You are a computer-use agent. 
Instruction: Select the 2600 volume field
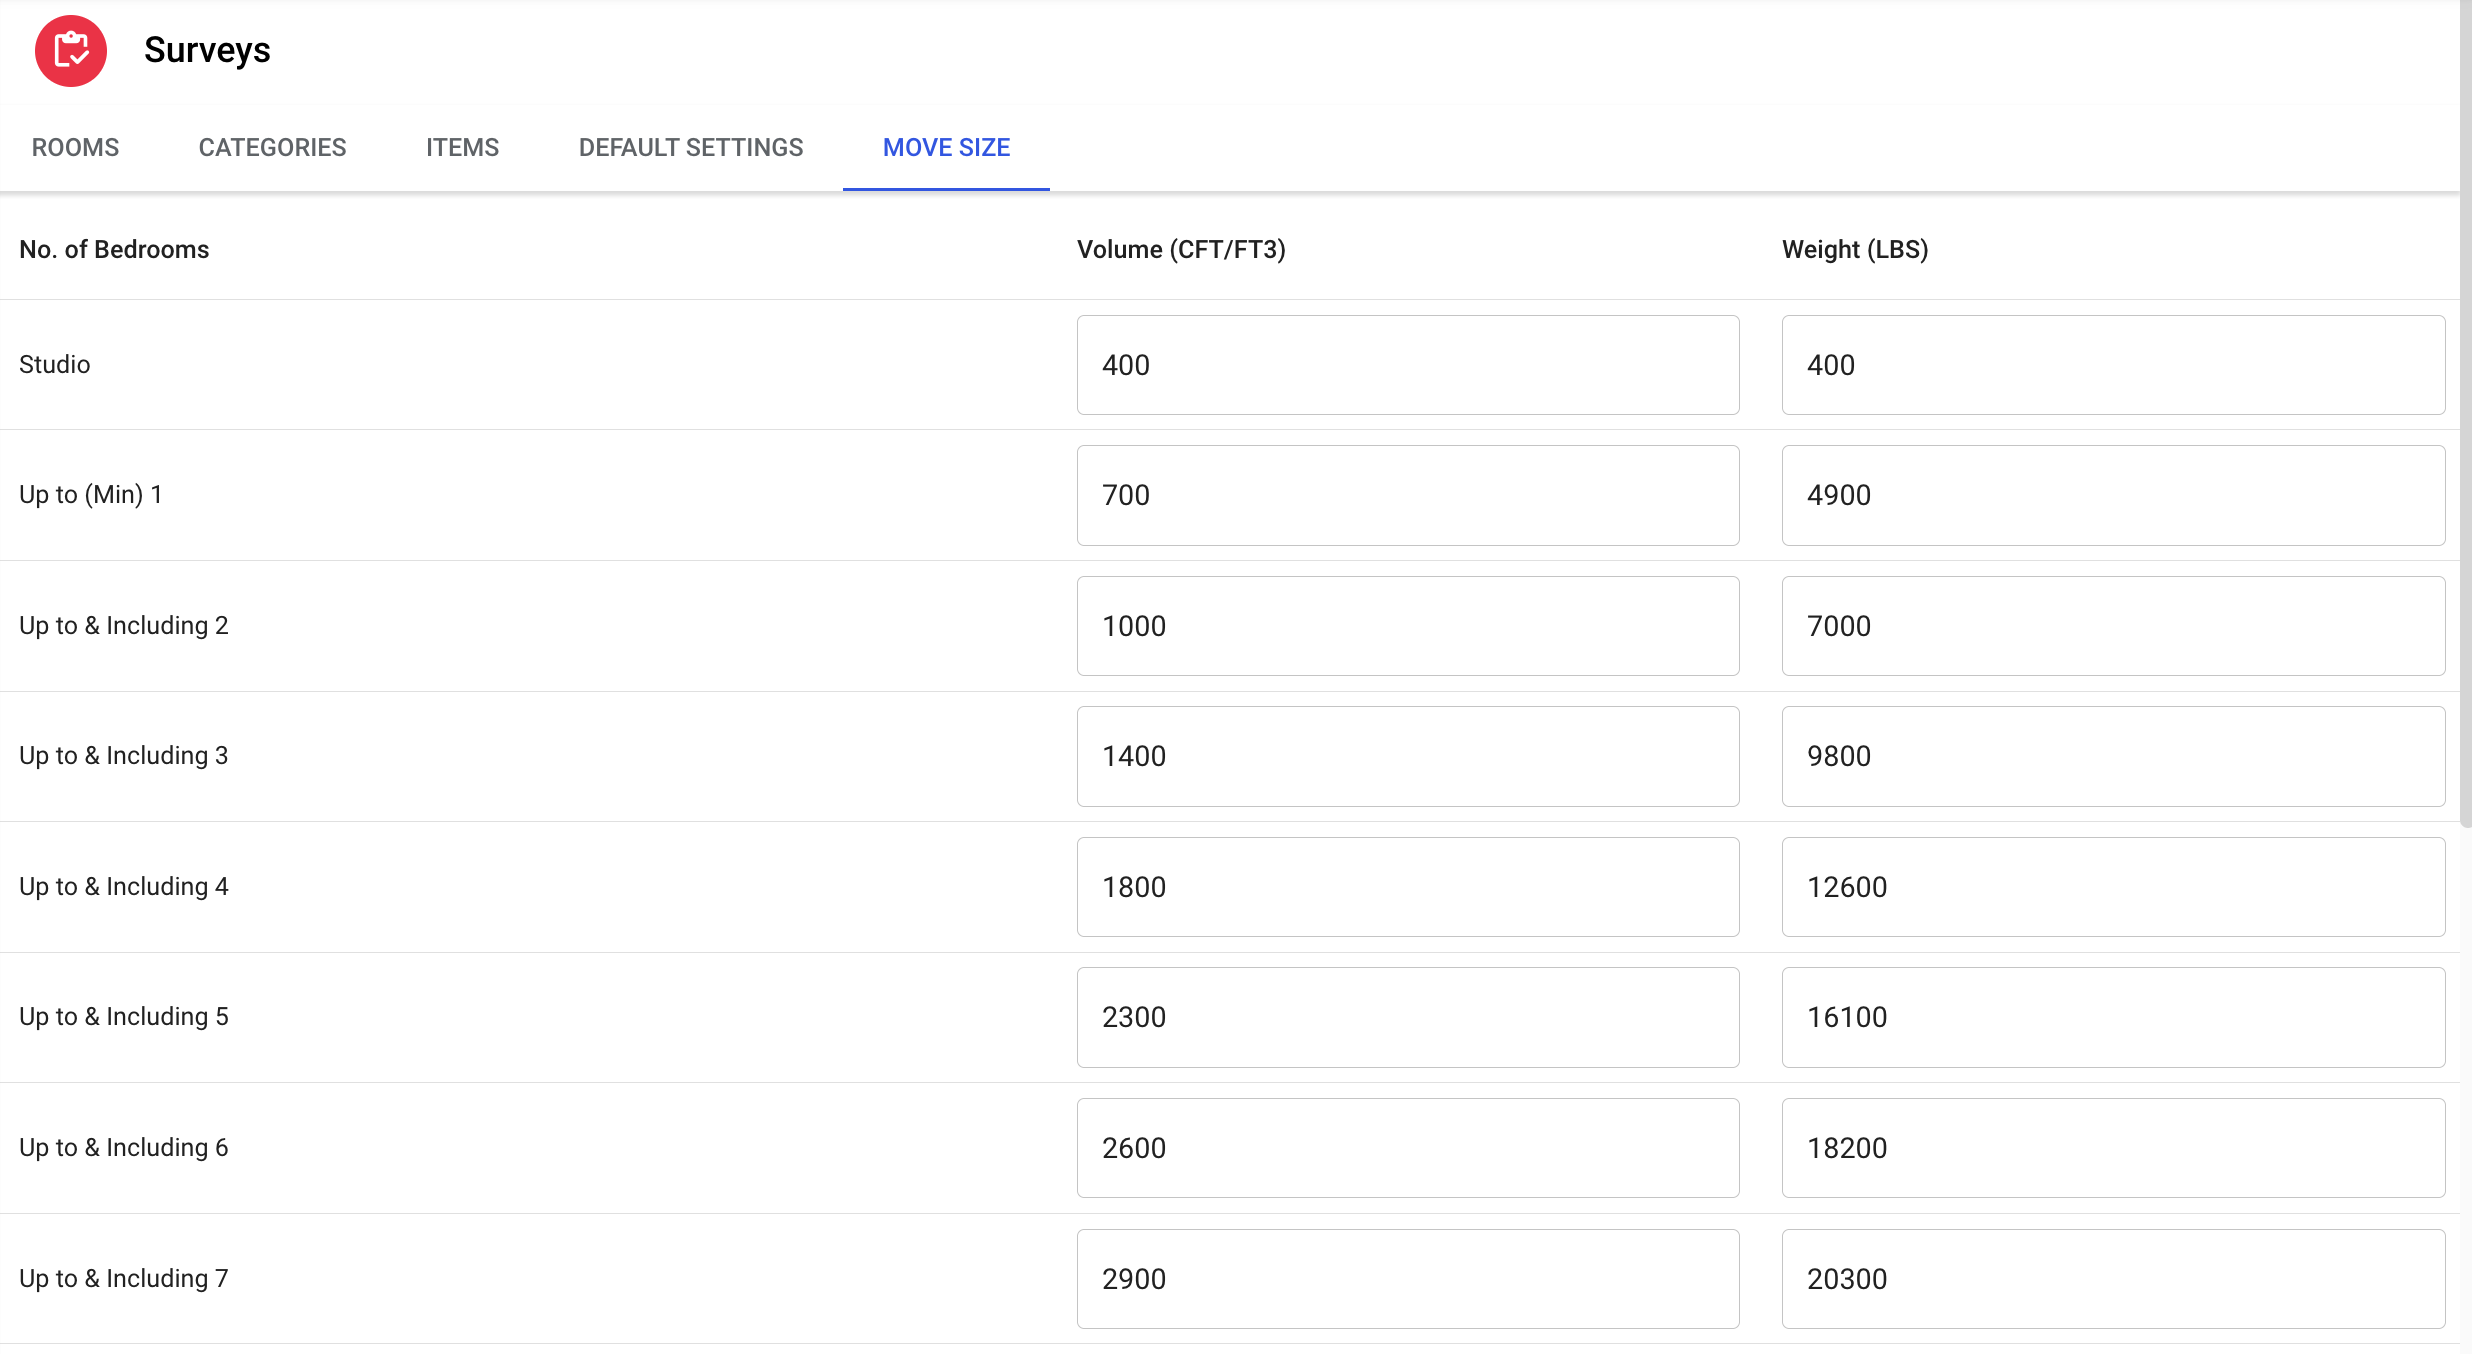point(1407,1148)
